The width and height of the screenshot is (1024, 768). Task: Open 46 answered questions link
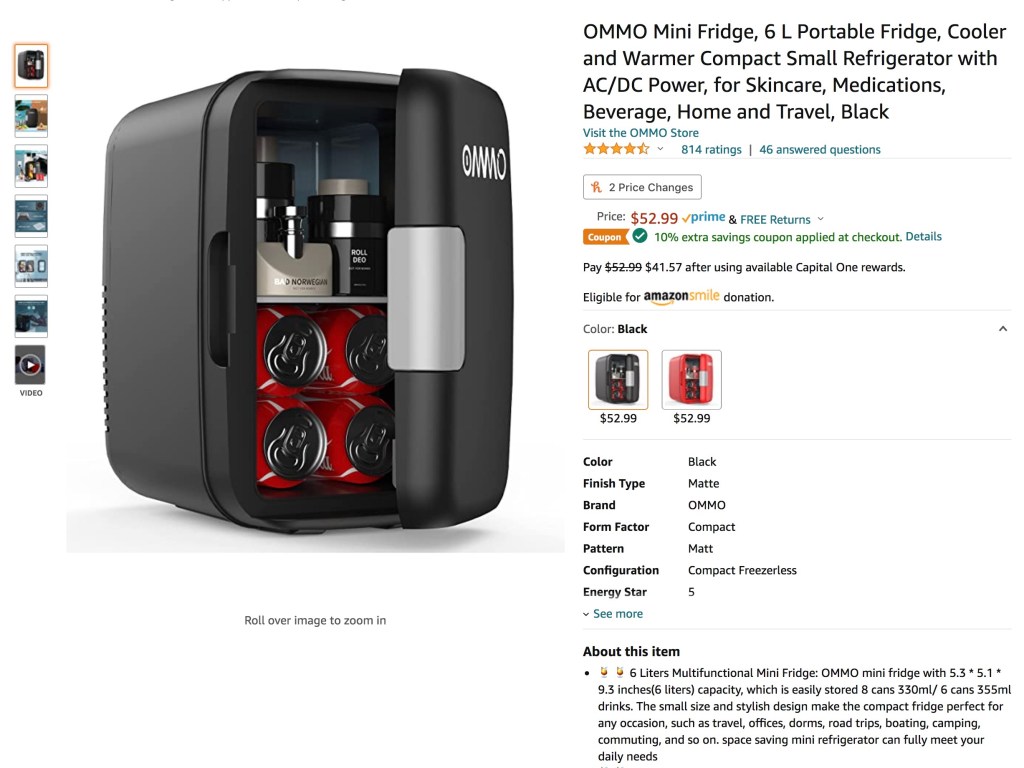click(x=820, y=150)
